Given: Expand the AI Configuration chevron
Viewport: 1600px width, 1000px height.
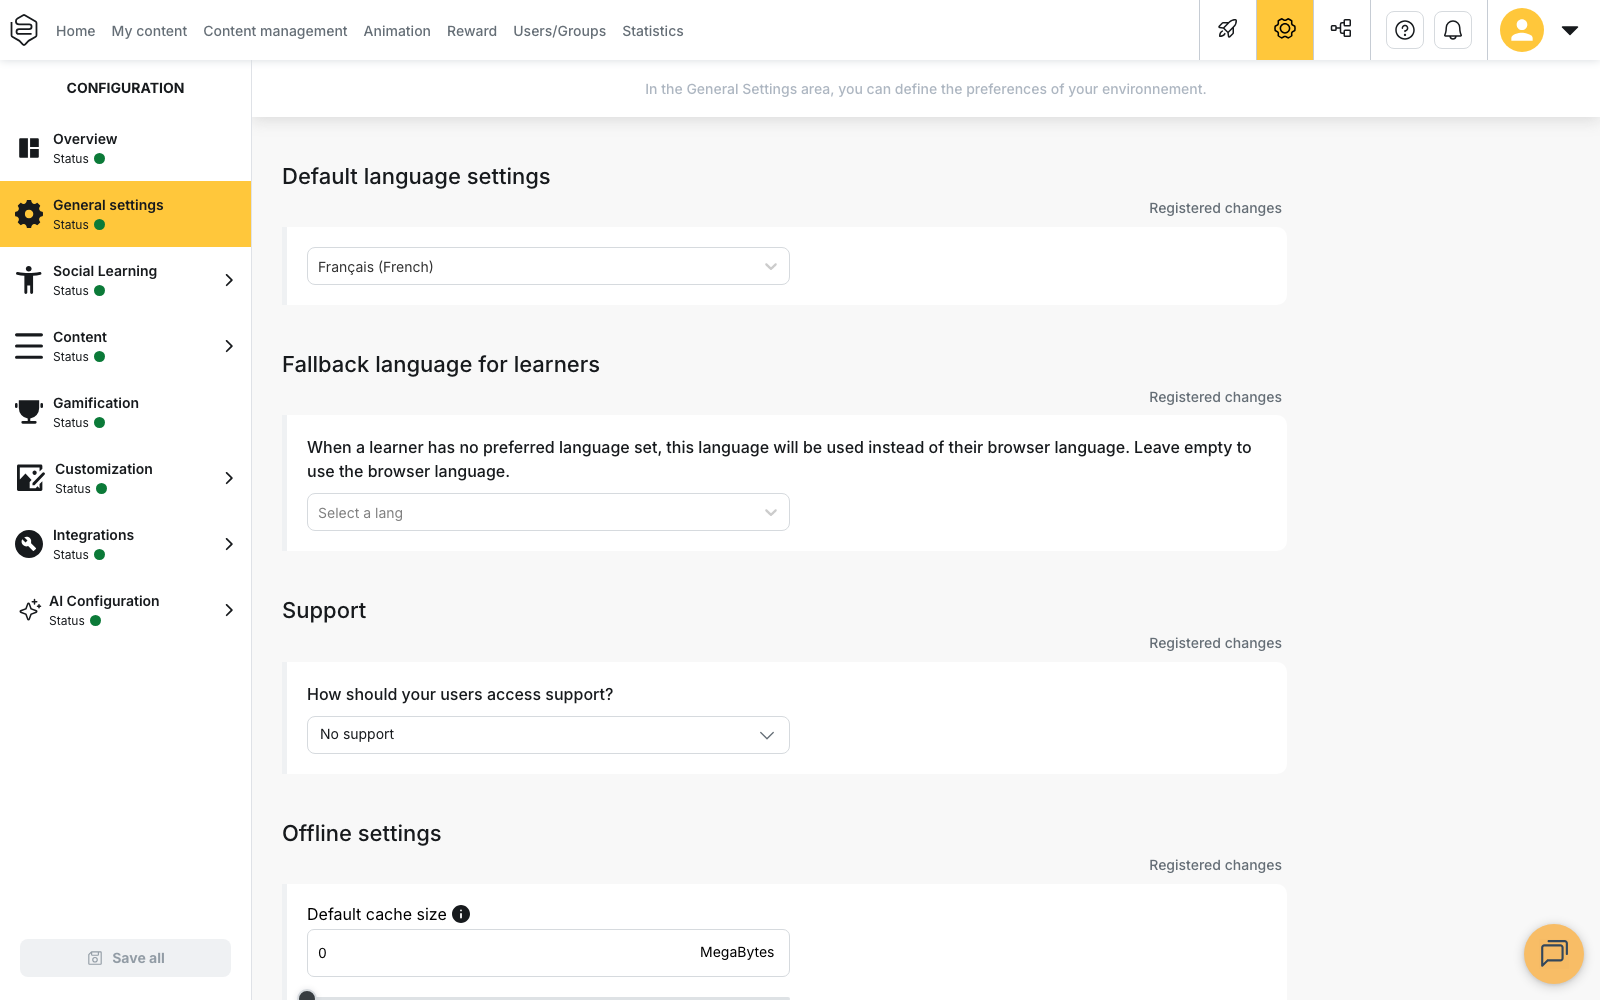Looking at the screenshot, I should pyautogui.click(x=229, y=610).
